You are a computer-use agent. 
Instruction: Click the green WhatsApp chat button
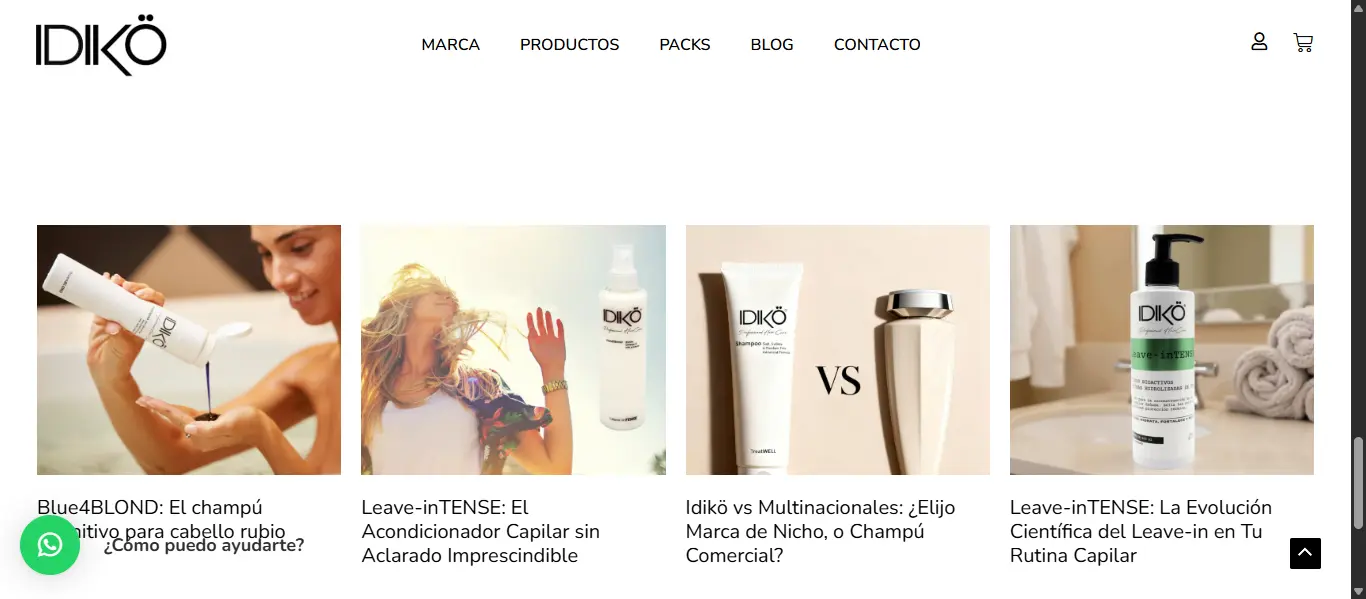point(50,545)
